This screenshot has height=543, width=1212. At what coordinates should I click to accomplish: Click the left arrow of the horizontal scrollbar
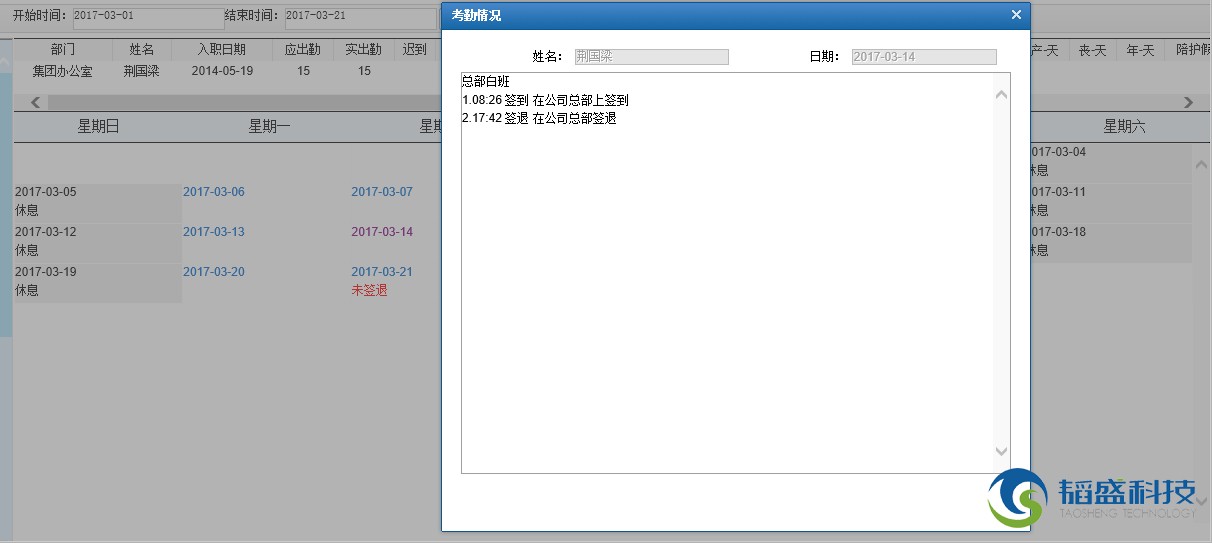(36, 102)
